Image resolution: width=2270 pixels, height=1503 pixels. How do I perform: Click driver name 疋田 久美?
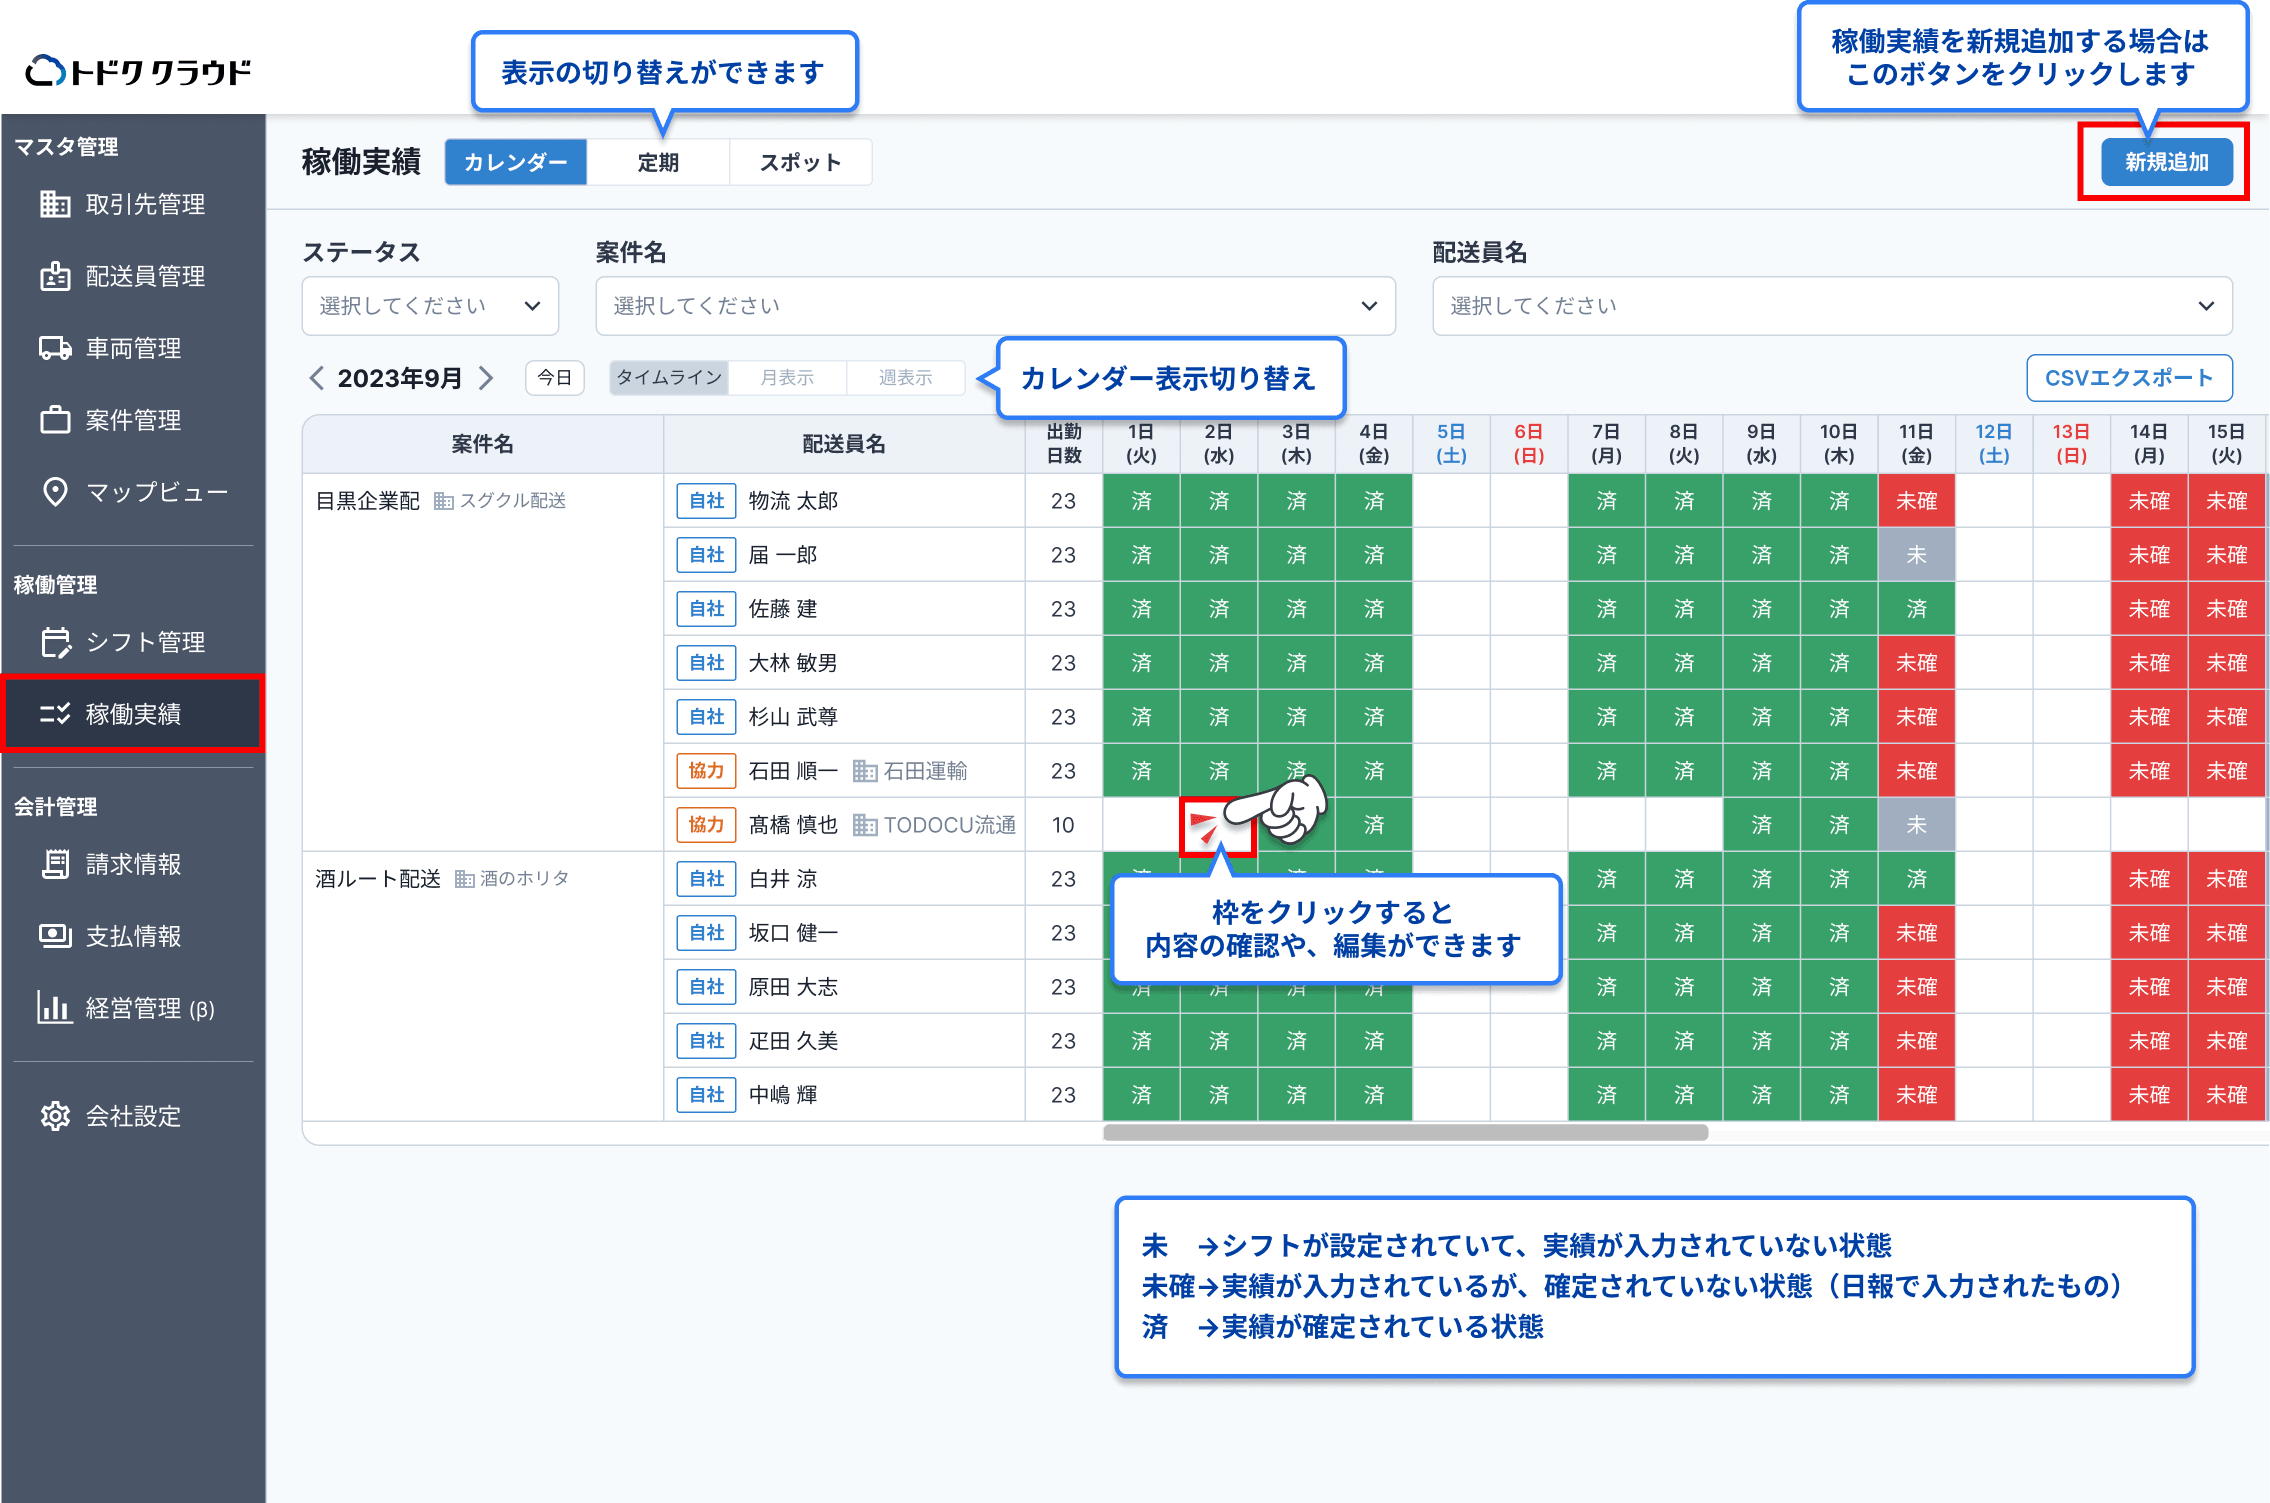pos(793,1041)
